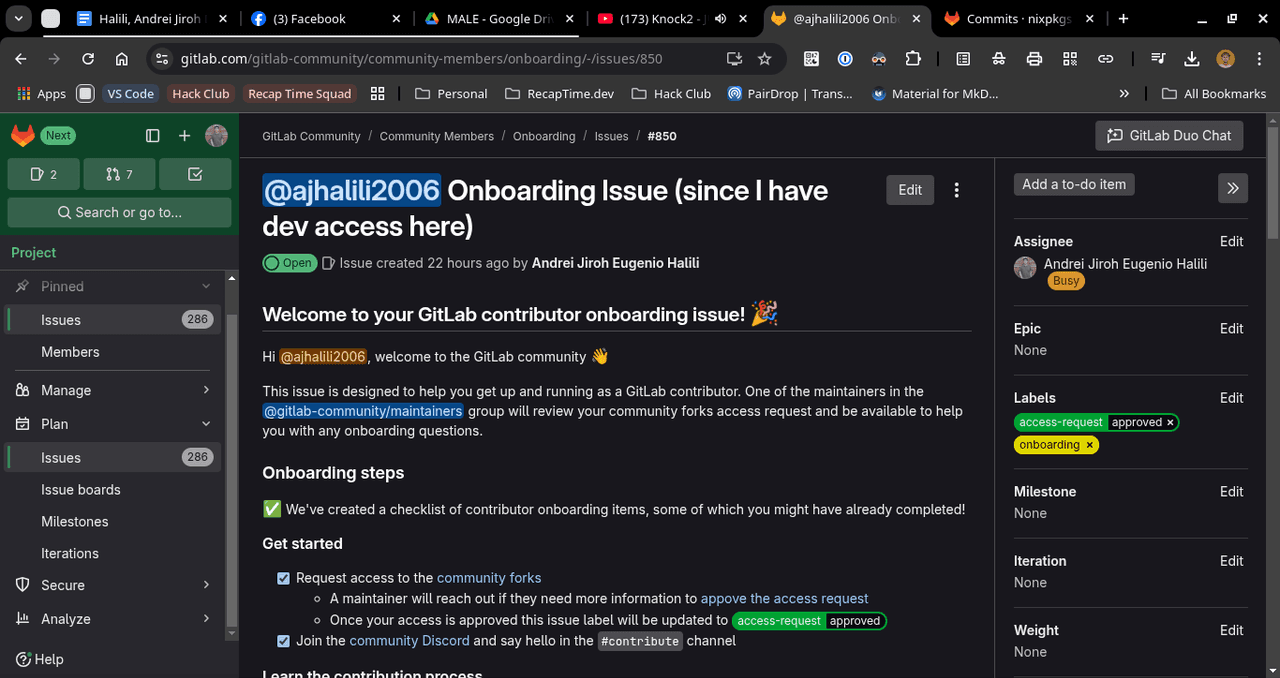Open Chrome three-dot menu

click(x=1259, y=59)
